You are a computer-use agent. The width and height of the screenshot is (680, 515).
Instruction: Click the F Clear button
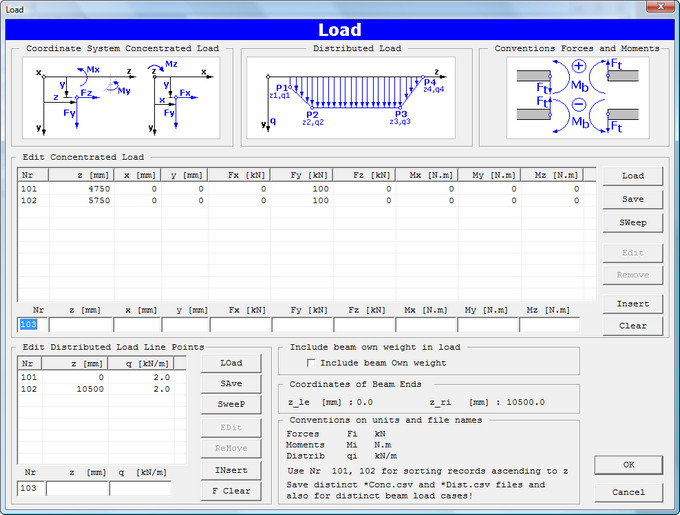point(232,491)
